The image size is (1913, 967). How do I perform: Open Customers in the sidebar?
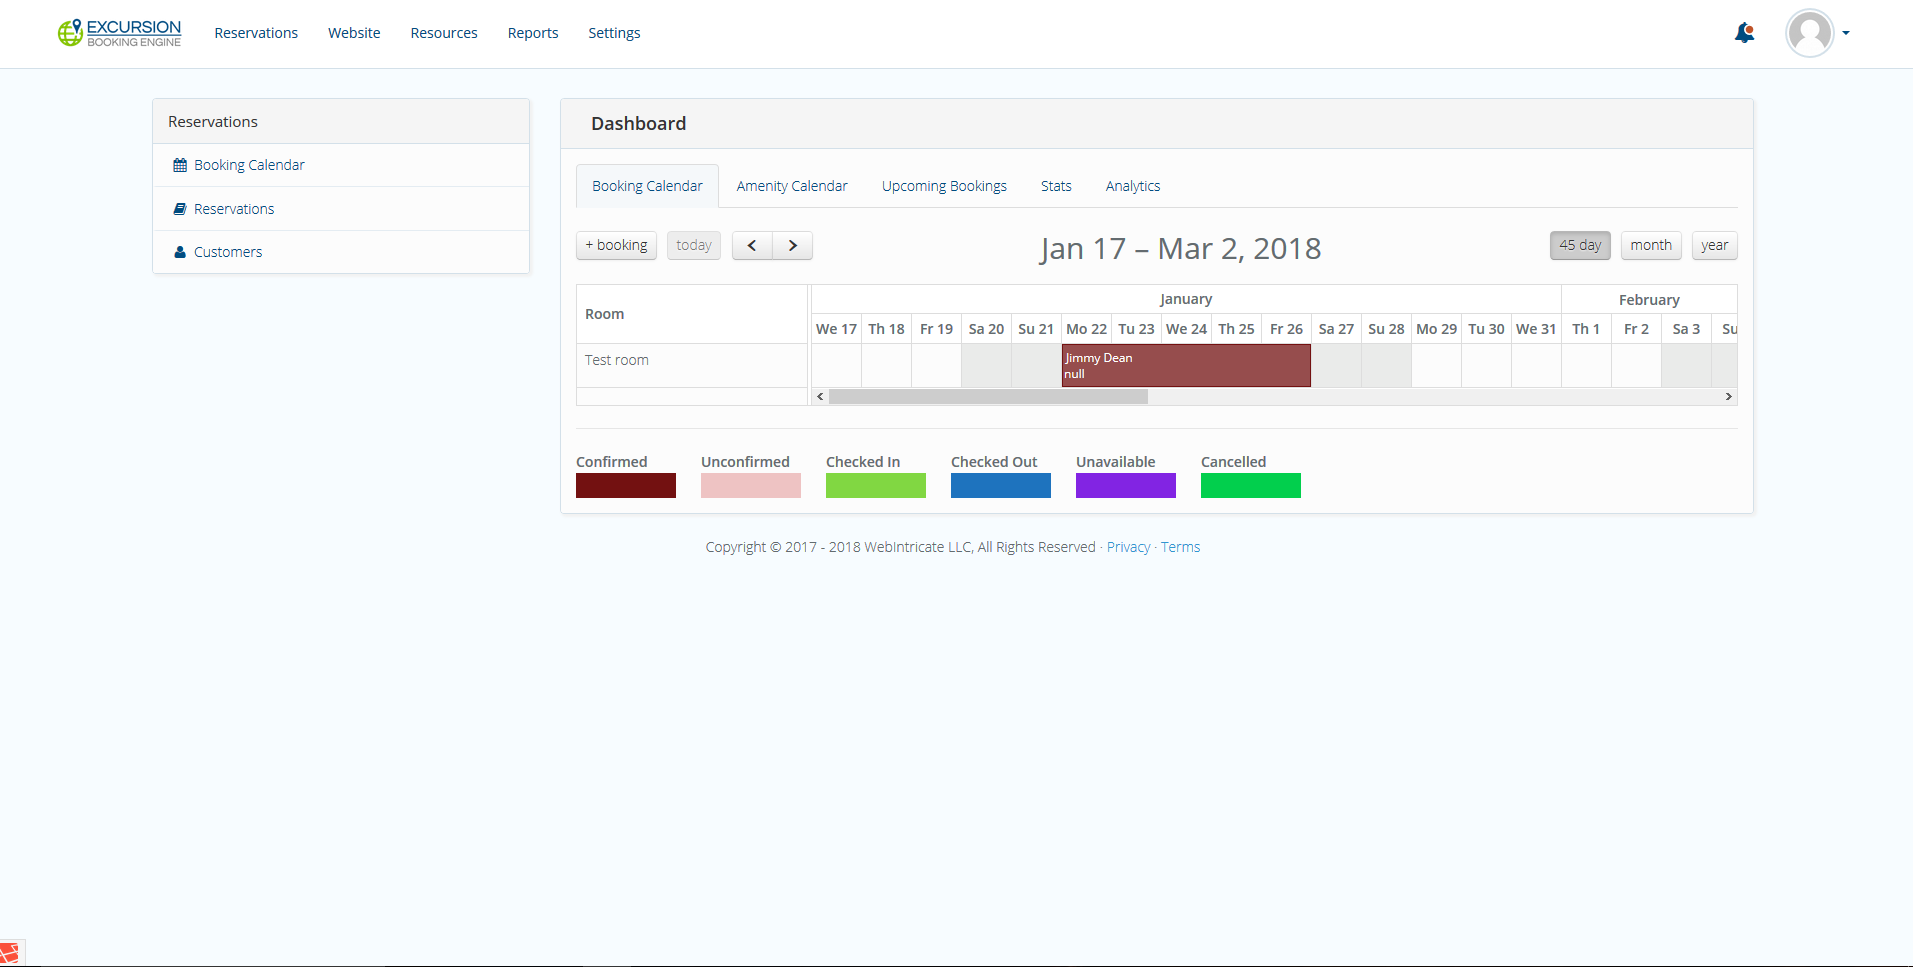click(227, 252)
